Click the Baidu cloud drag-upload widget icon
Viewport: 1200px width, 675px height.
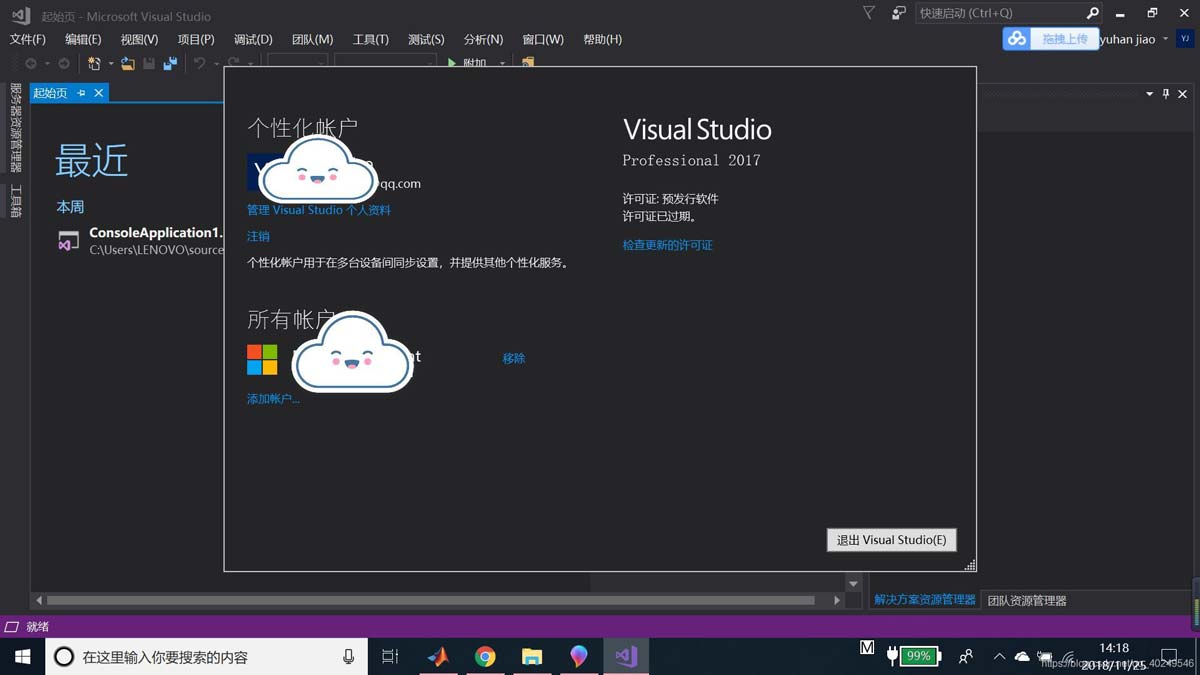(1017, 39)
